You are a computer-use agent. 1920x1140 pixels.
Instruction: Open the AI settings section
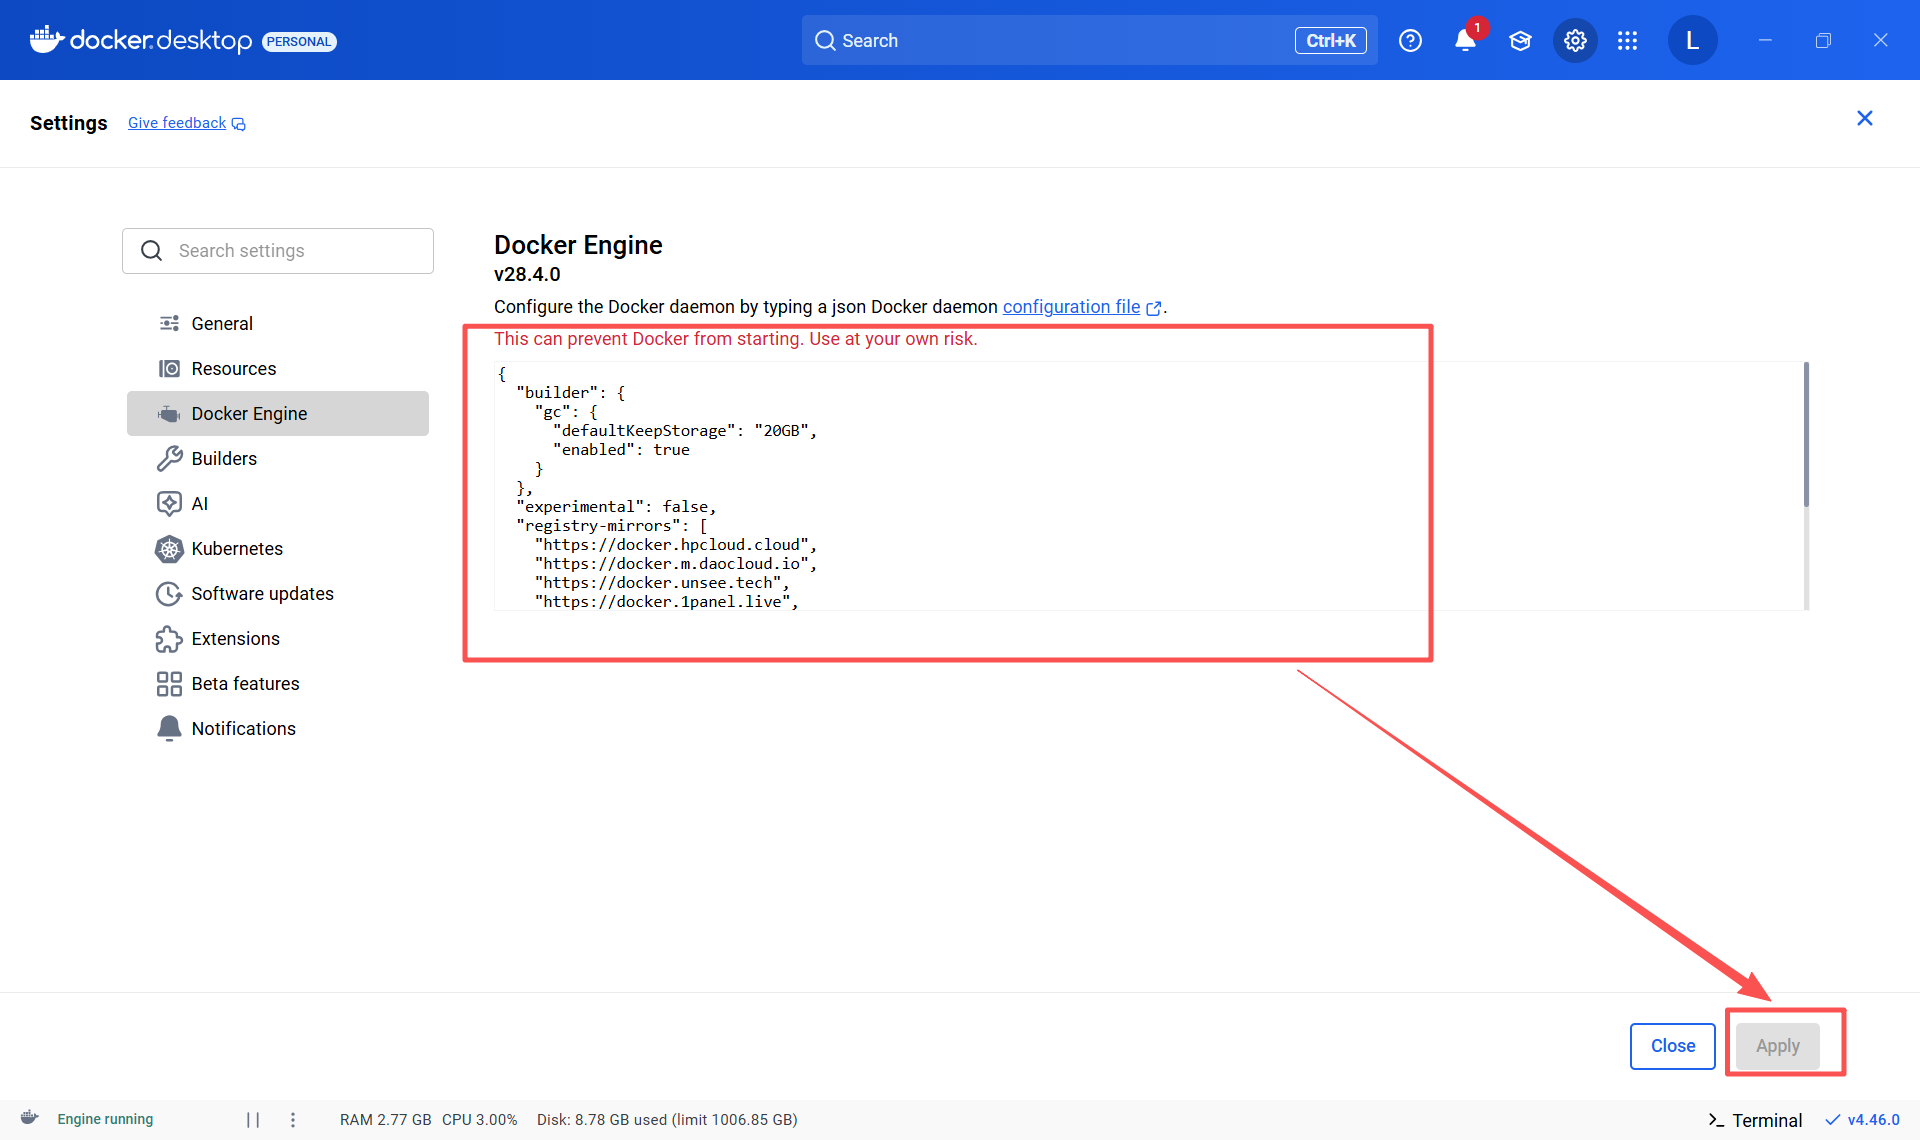[278, 503]
